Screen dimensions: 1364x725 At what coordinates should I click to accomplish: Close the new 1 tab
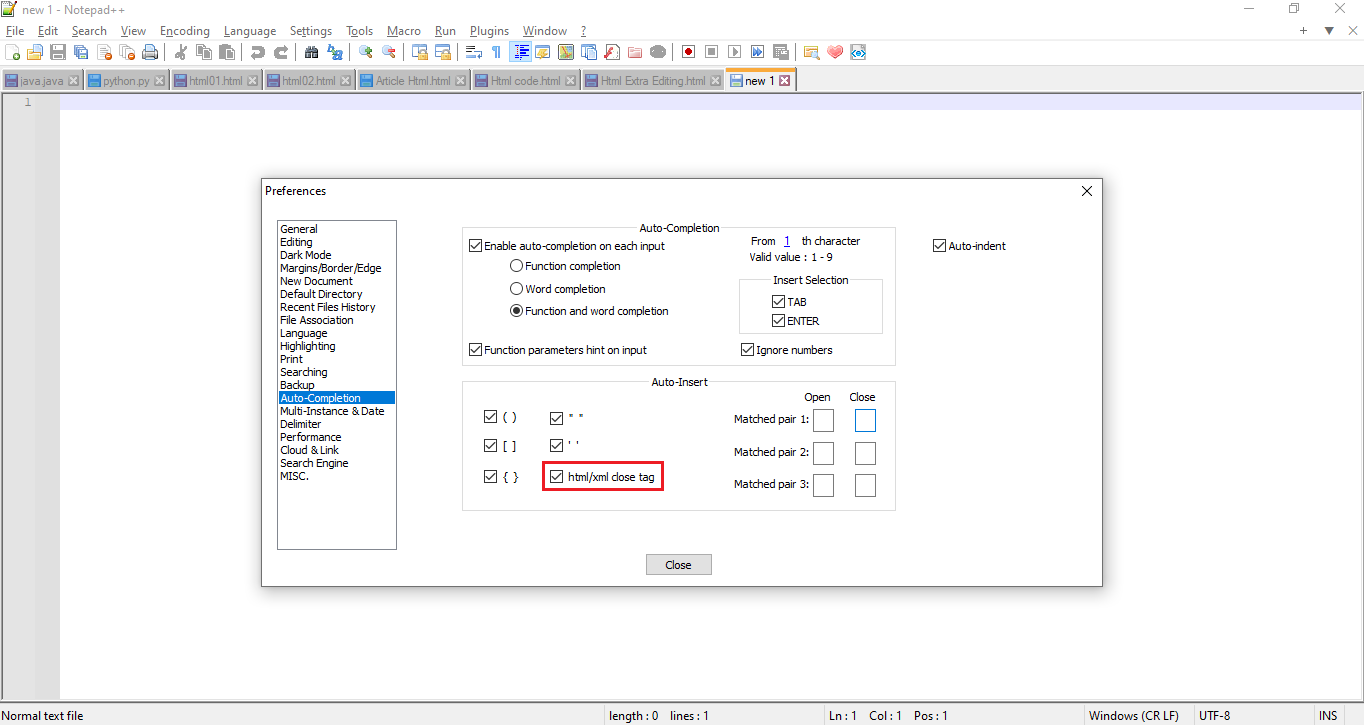pyautogui.click(x=784, y=81)
